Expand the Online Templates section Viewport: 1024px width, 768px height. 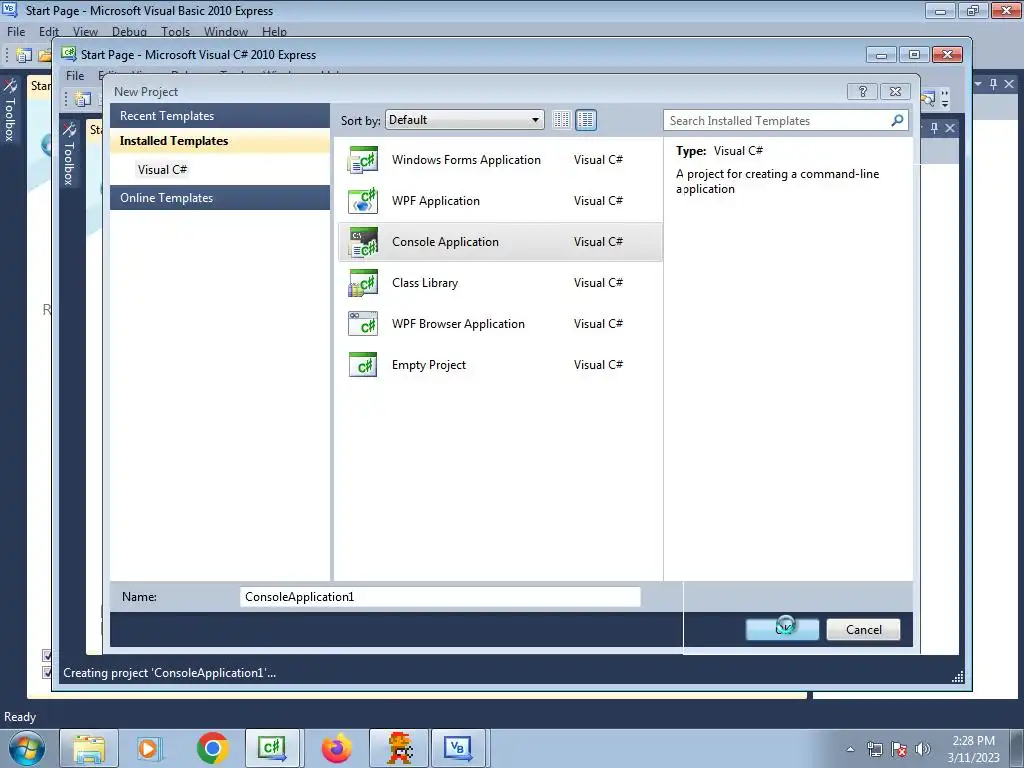[219, 198]
